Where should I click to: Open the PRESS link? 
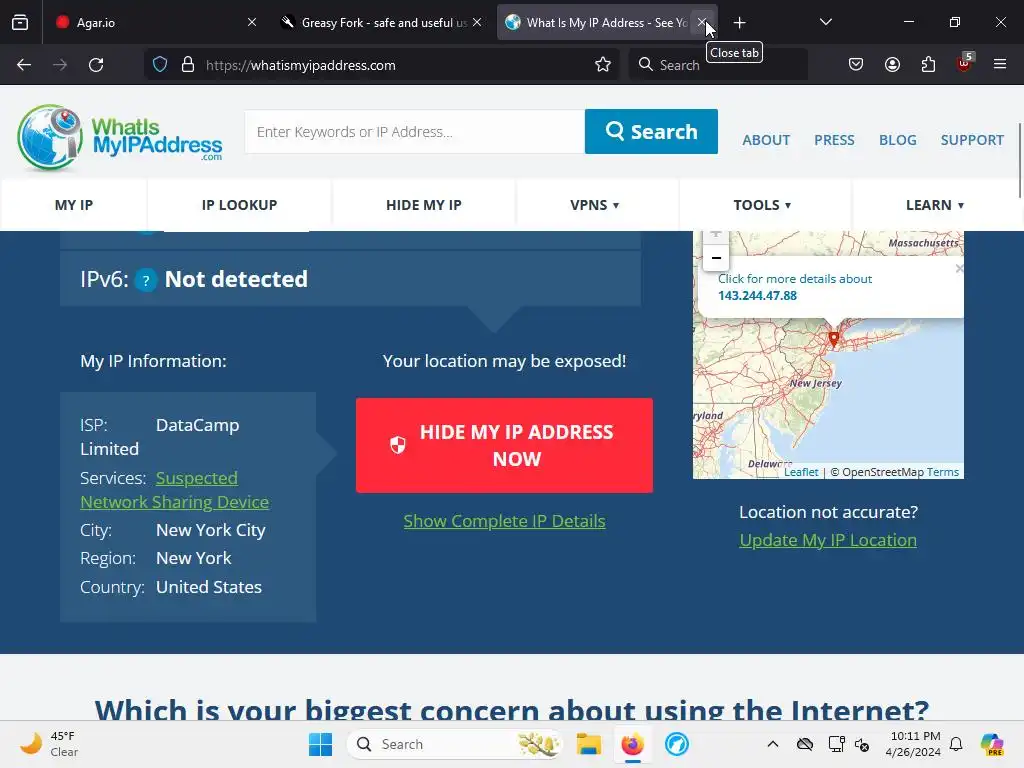pos(834,140)
